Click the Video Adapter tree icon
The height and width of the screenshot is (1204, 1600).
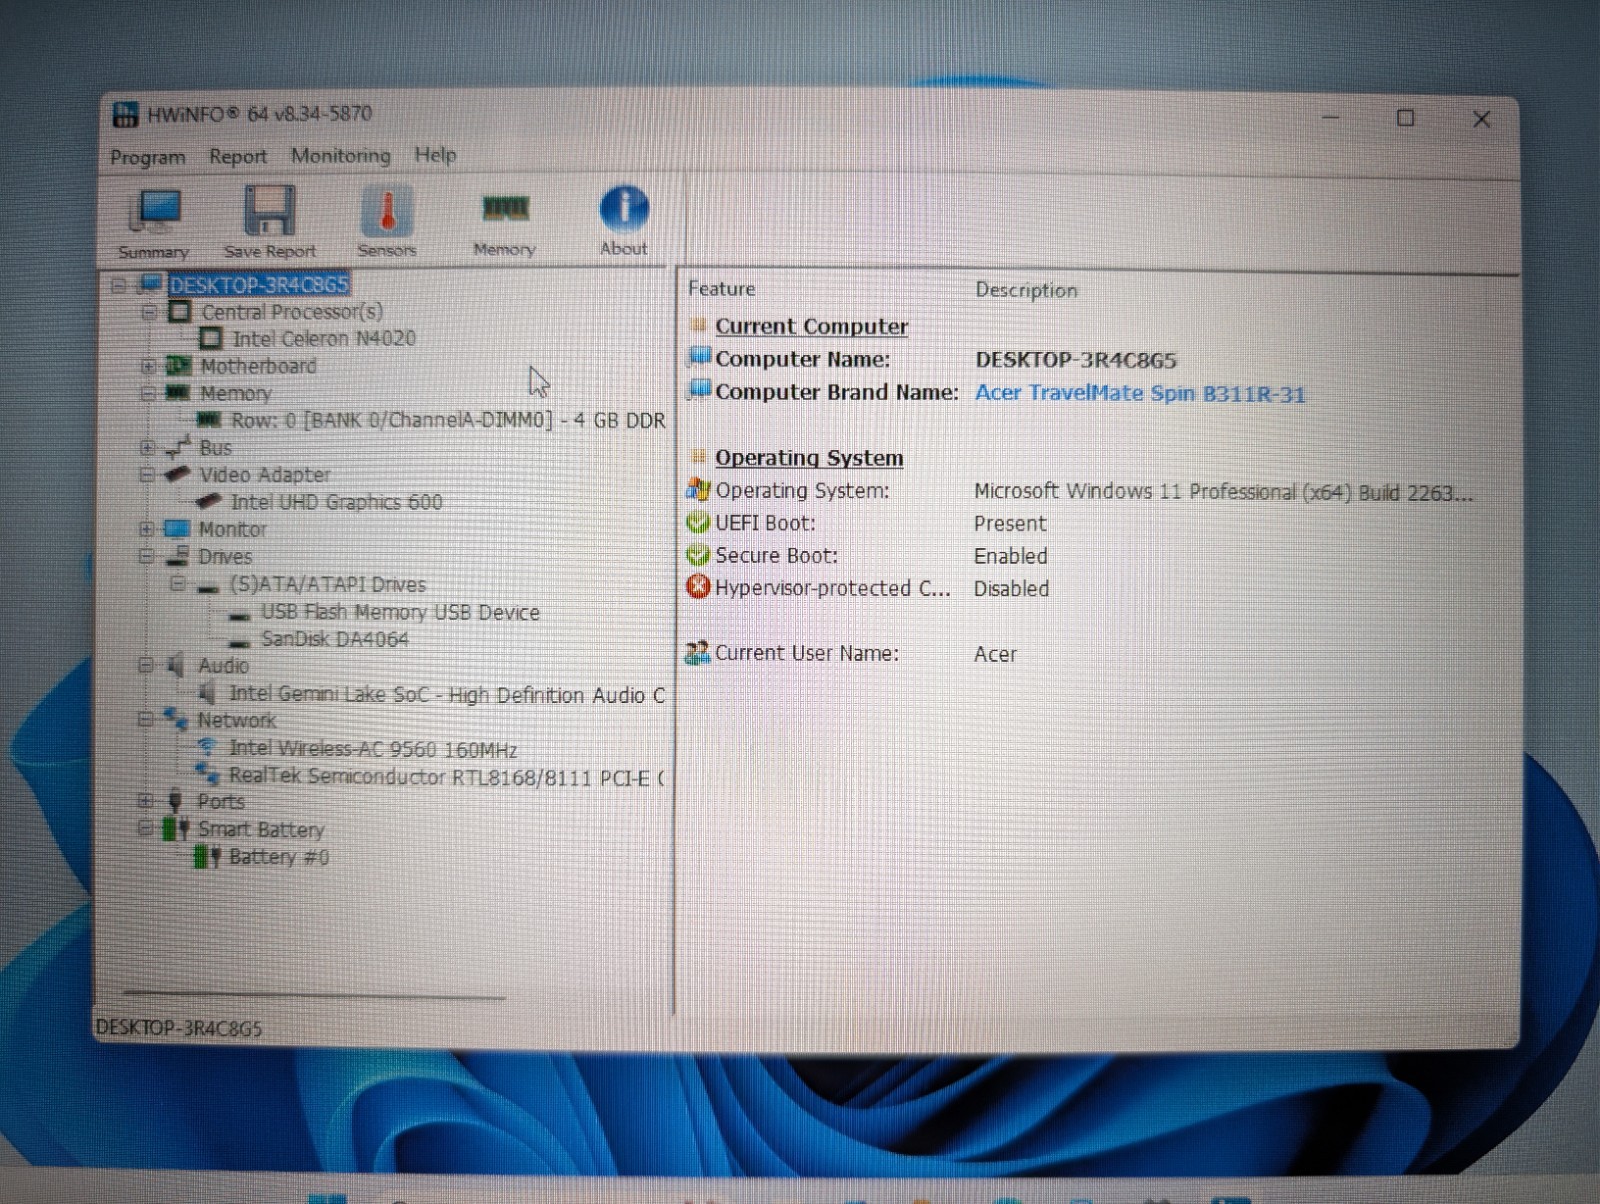(x=178, y=474)
